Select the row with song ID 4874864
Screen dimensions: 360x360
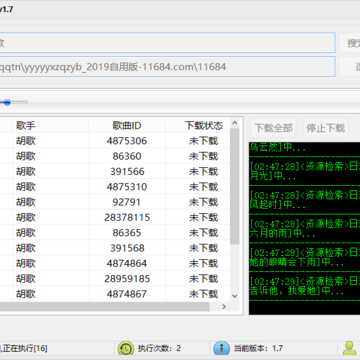tap(115, 263)
